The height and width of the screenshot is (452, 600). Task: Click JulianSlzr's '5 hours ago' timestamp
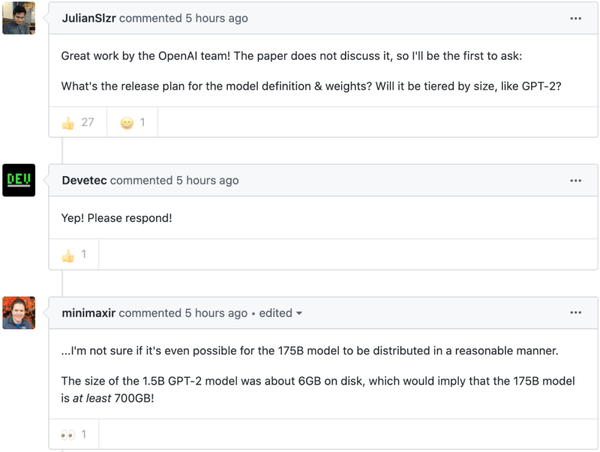[x=217, y=18]
